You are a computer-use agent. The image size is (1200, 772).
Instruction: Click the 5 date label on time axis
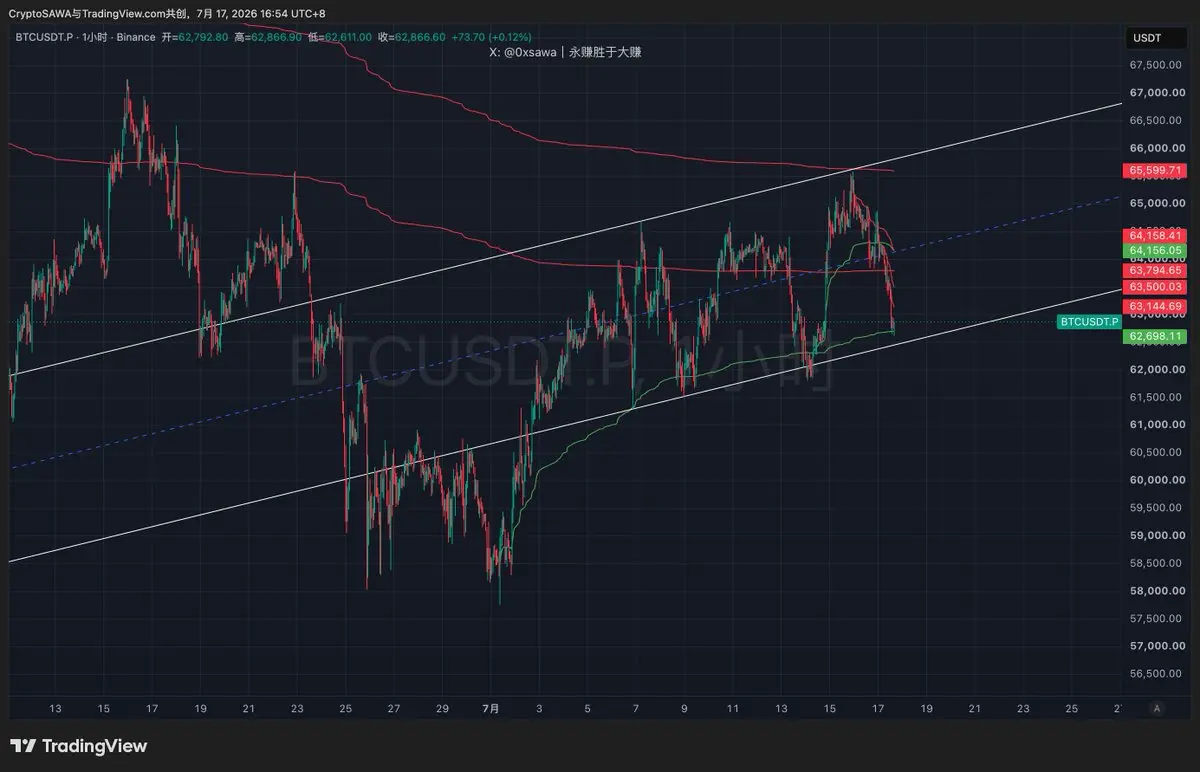point(587,709)
